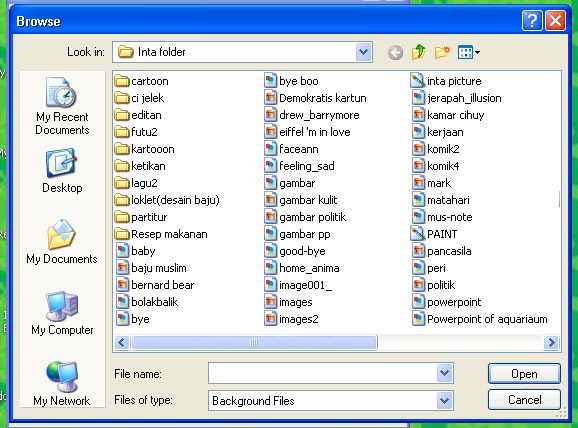Expand the Look in folder dropdown
Viewport: 578px width, 428px height.
(x=363, y=52)
